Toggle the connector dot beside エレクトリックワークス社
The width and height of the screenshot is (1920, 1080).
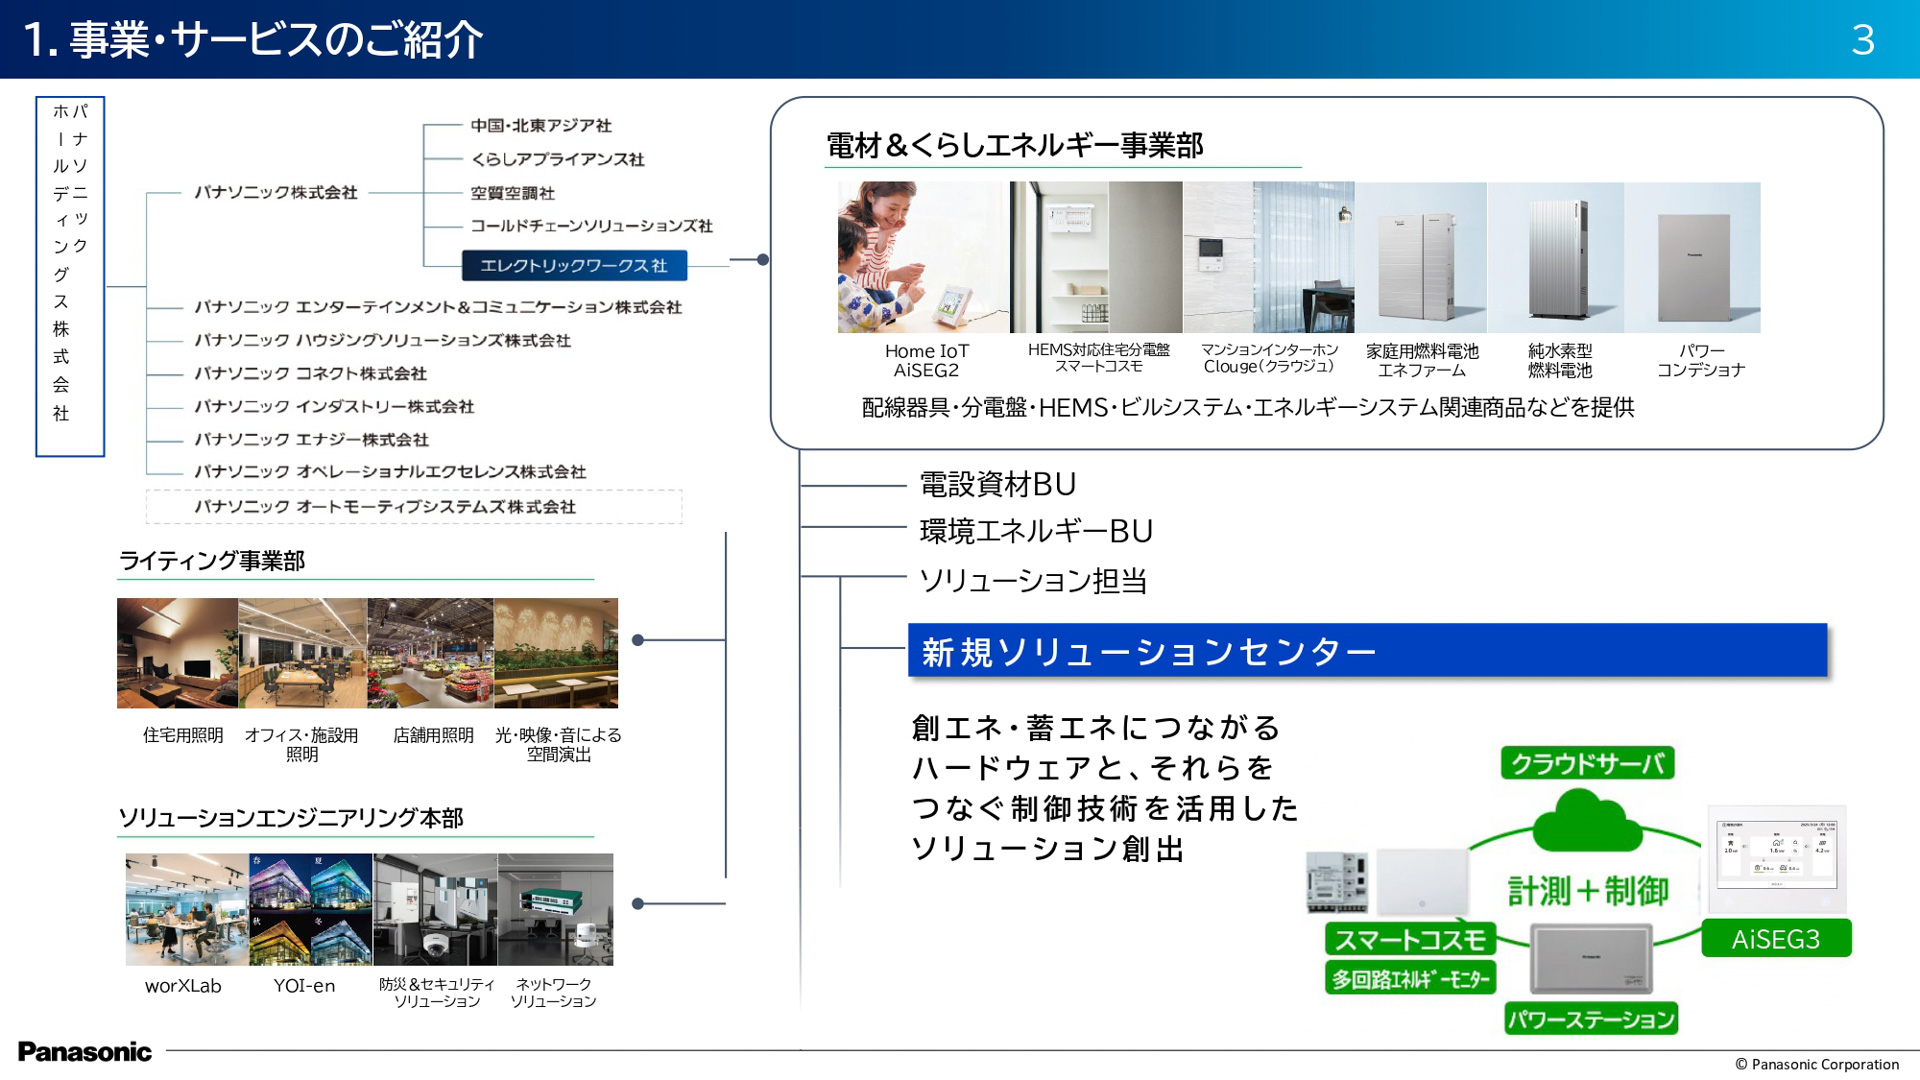click(764, 258)
